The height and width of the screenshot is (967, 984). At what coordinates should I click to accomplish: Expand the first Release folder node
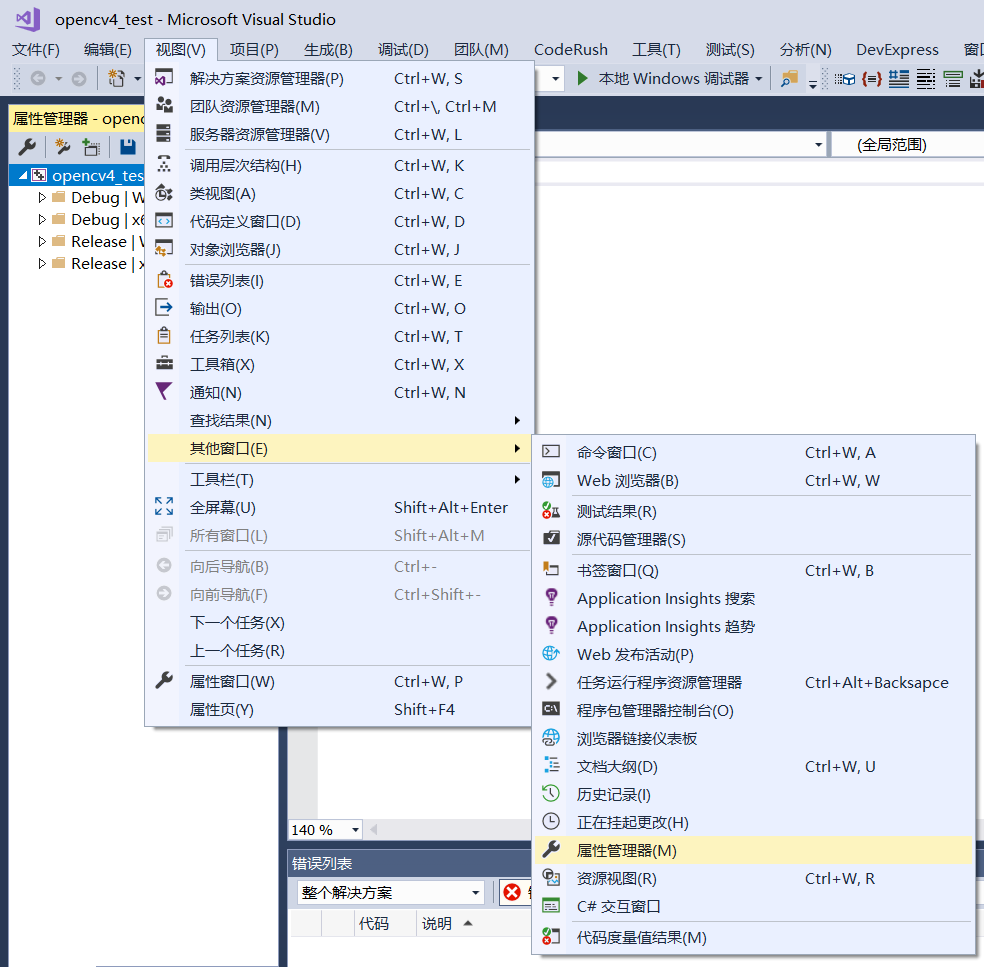[x=42, y=242]
